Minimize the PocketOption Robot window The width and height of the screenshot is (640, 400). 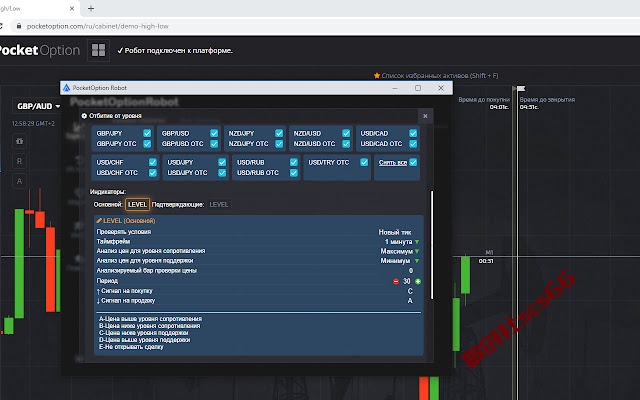pos(395,88)
